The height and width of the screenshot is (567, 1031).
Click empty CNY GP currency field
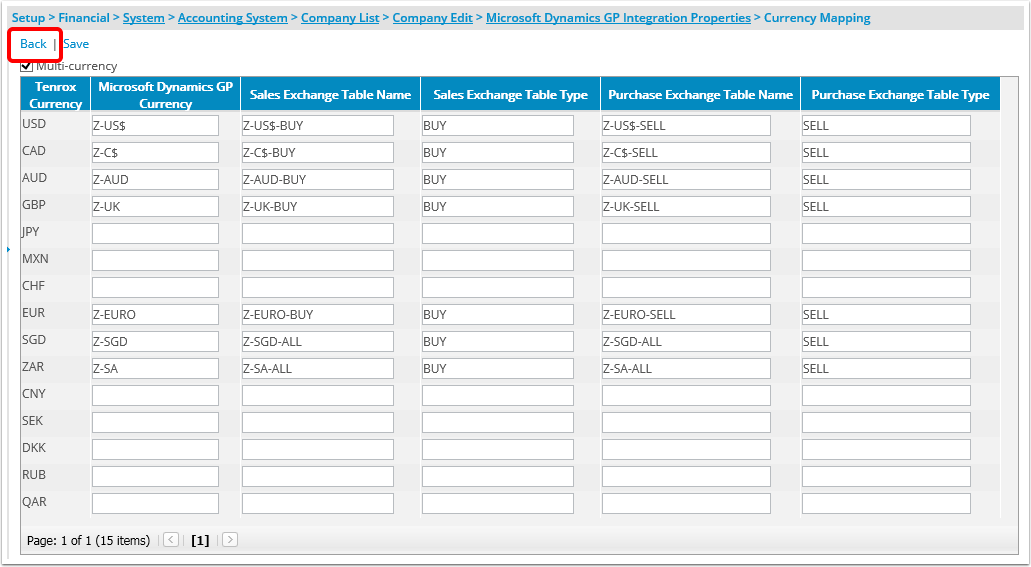click(155, 395)
